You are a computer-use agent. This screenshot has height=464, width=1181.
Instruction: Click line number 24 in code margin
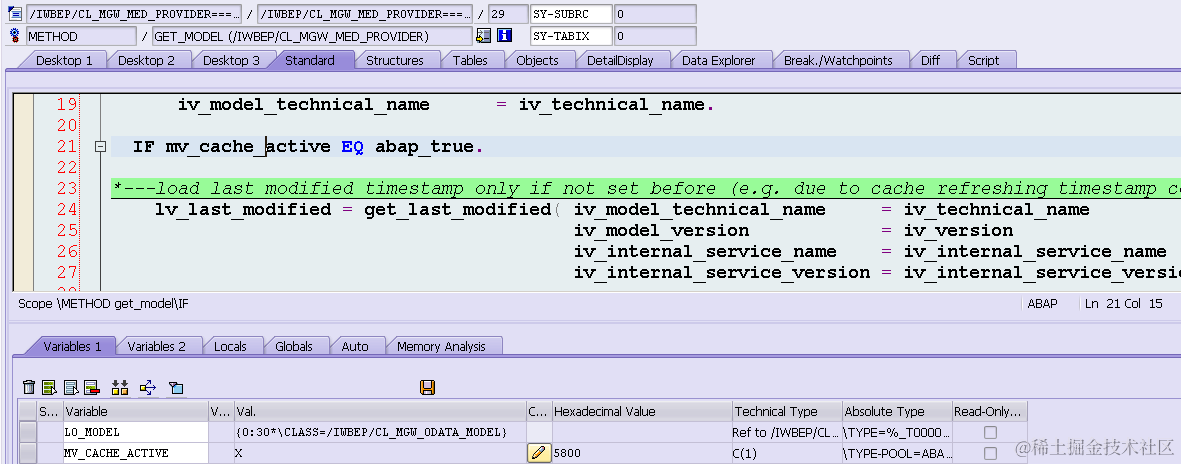(67, 209)
